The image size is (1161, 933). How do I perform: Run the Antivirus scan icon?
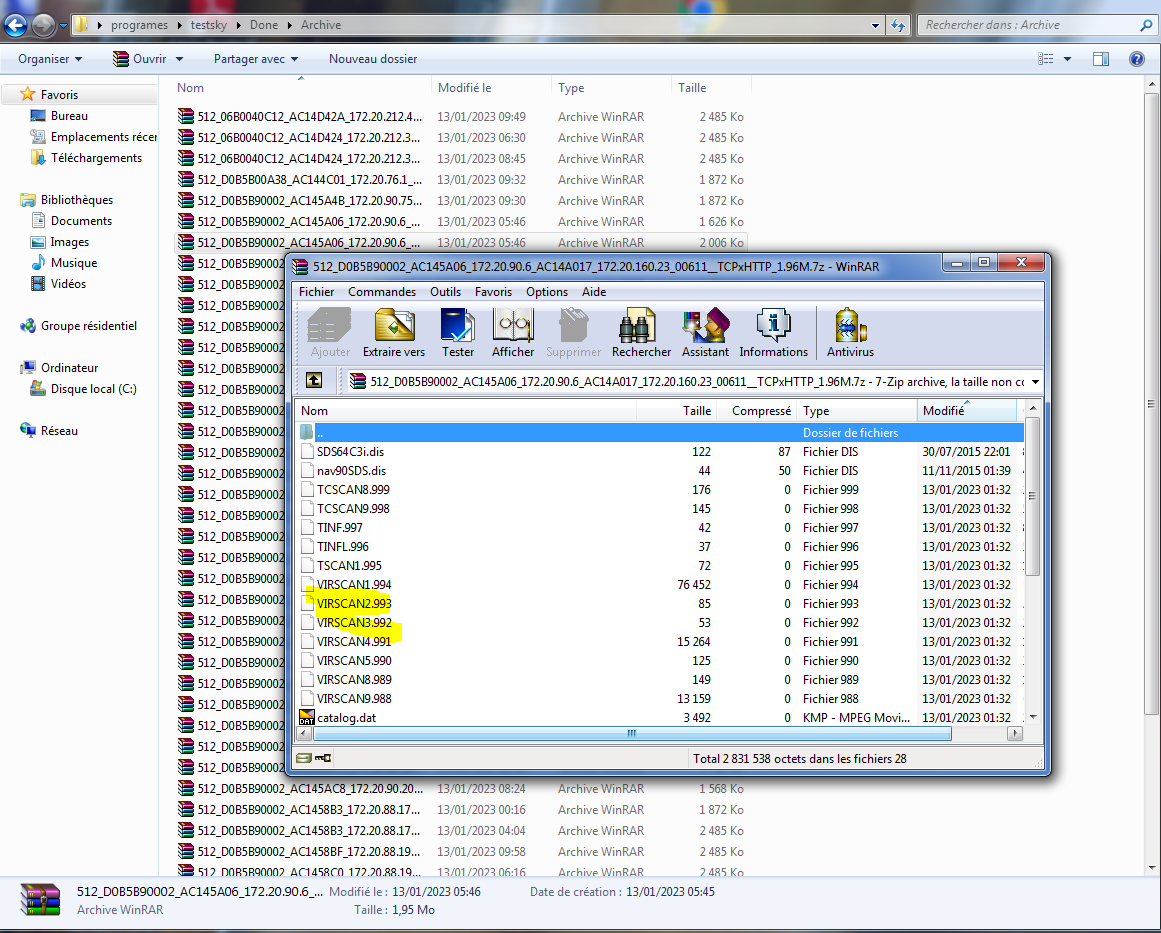pos(850,331)
